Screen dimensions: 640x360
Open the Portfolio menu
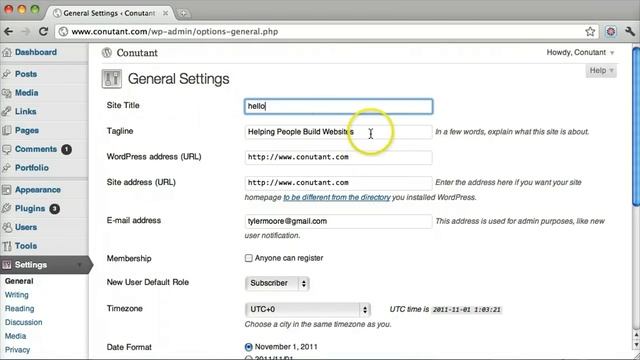point(32,168)
